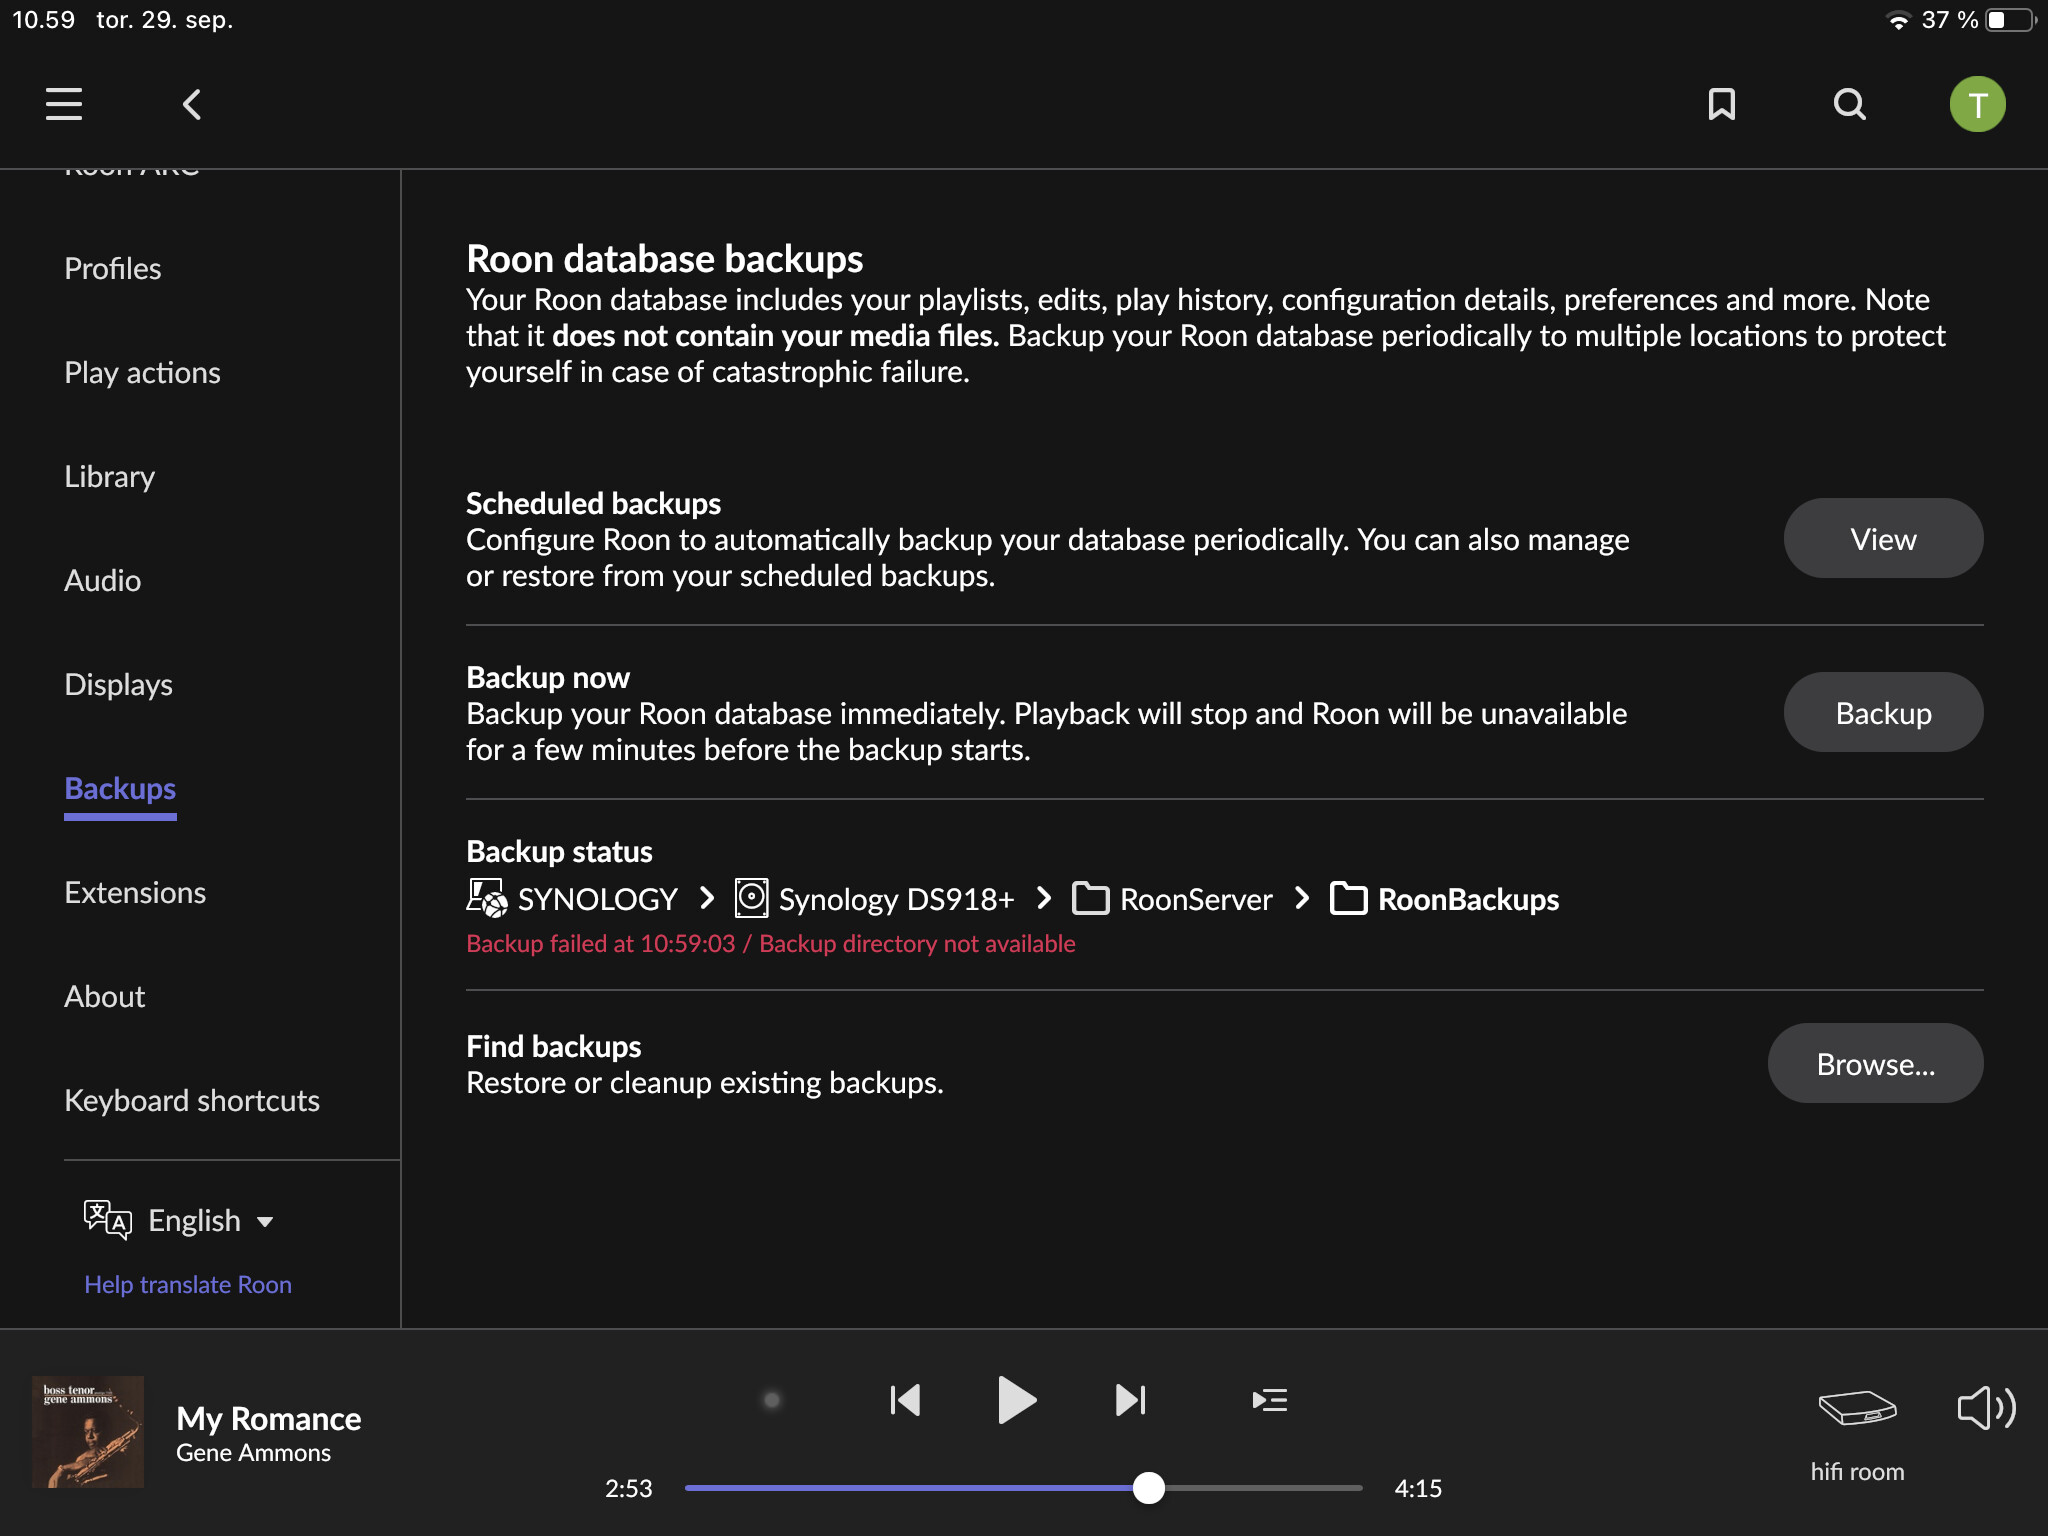Click the Synology DS918+ path label
Viewport: 2048px width, 1536px height.
(896, 899)
